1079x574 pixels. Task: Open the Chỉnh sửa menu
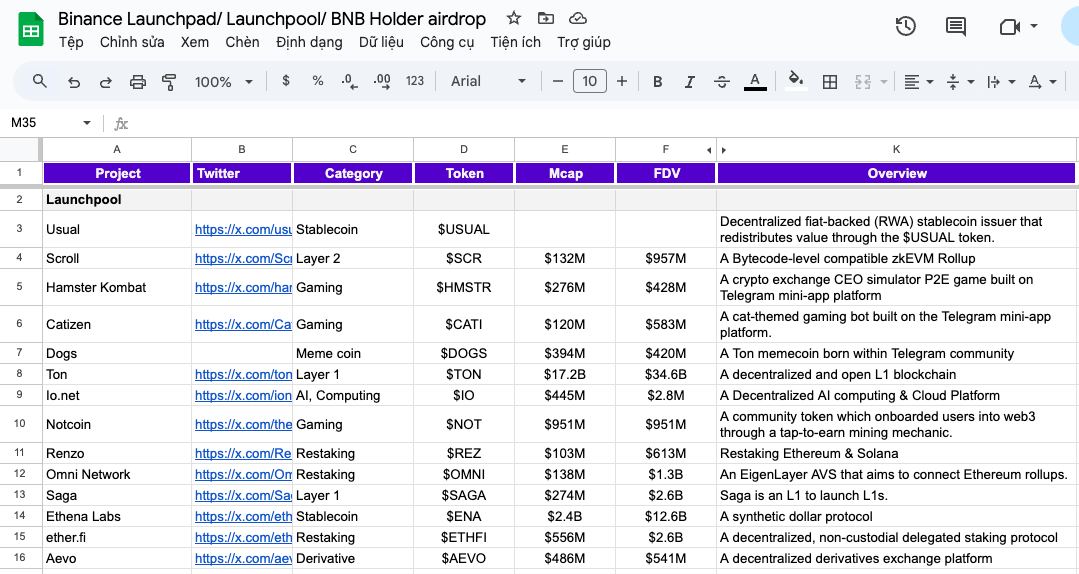tap(132, 42)
